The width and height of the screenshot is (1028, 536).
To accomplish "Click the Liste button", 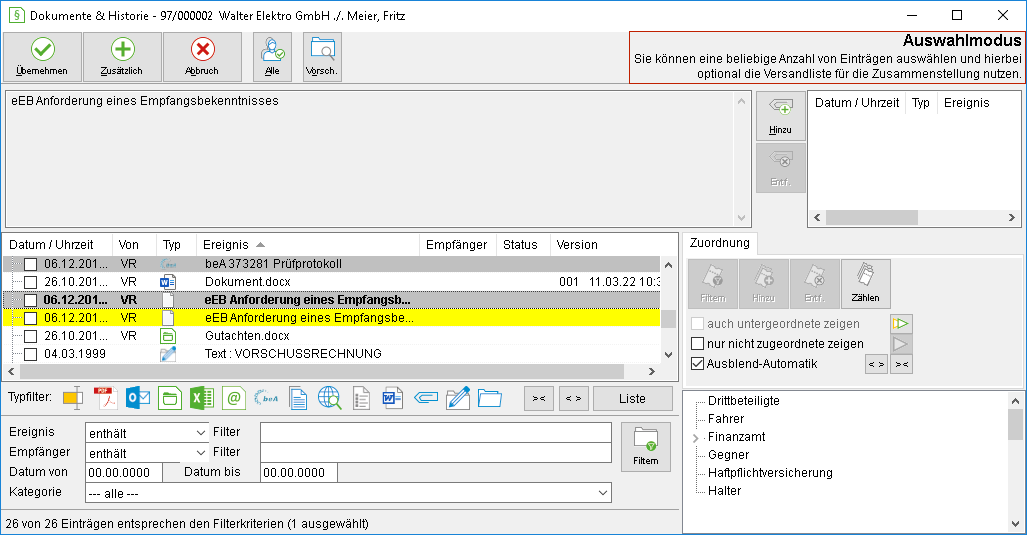I will tap(633, 398).
